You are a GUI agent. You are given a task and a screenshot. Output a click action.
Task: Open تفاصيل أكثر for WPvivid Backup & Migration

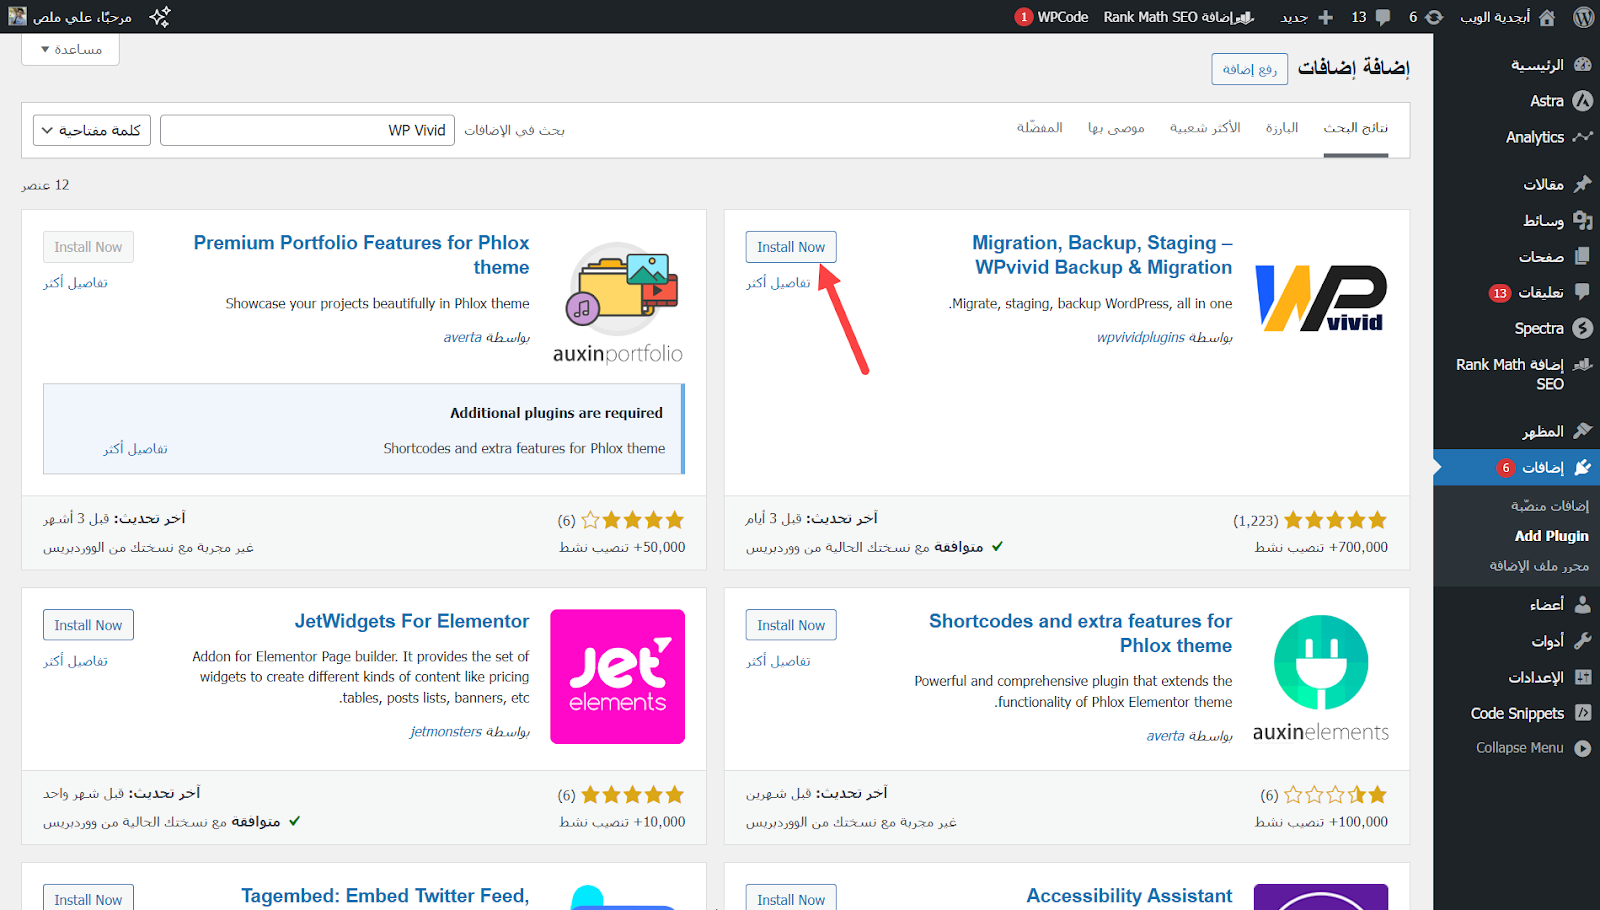[x=778, y=283]
